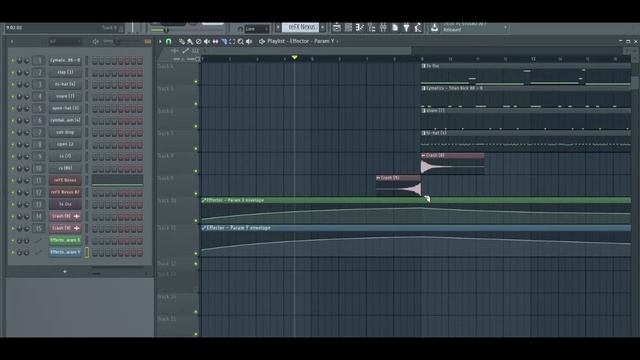Viewport: 640px width, 360px height.
Task: Click the channel rack swing speaker icon
Action: point(96,41)
